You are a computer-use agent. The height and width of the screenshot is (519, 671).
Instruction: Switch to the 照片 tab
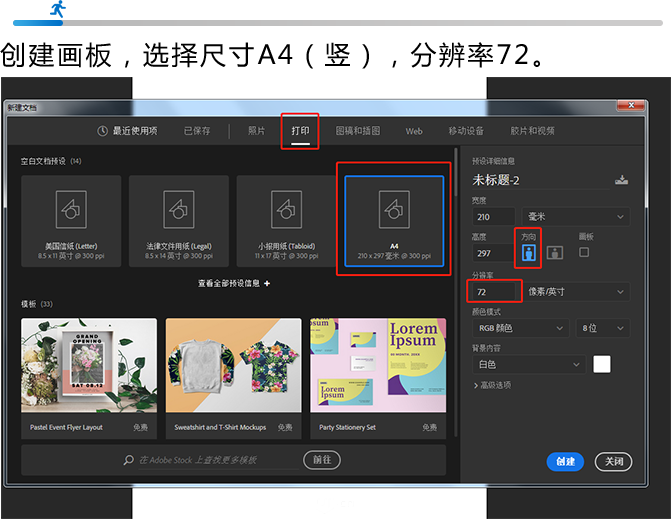pyautogui.click(x=256, y=131)
